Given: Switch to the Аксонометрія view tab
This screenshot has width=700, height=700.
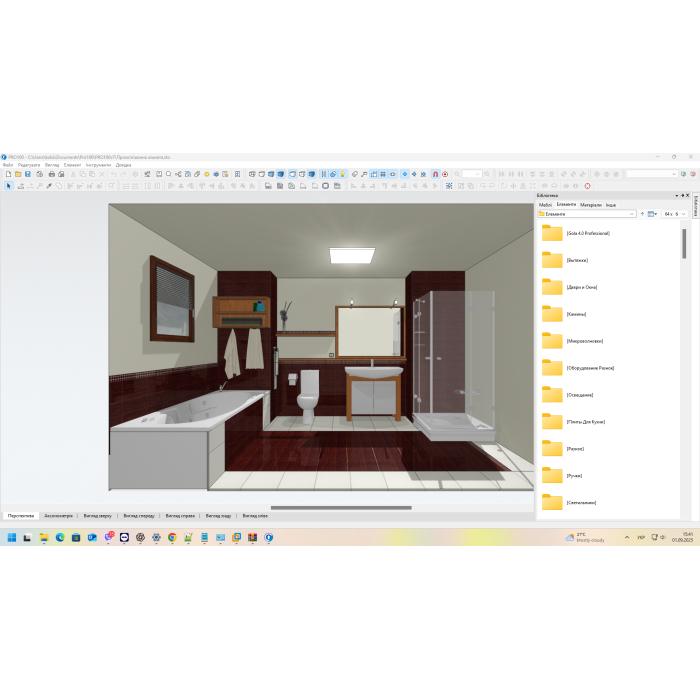Looking at the screenshot, I should (x=58, y=516).
